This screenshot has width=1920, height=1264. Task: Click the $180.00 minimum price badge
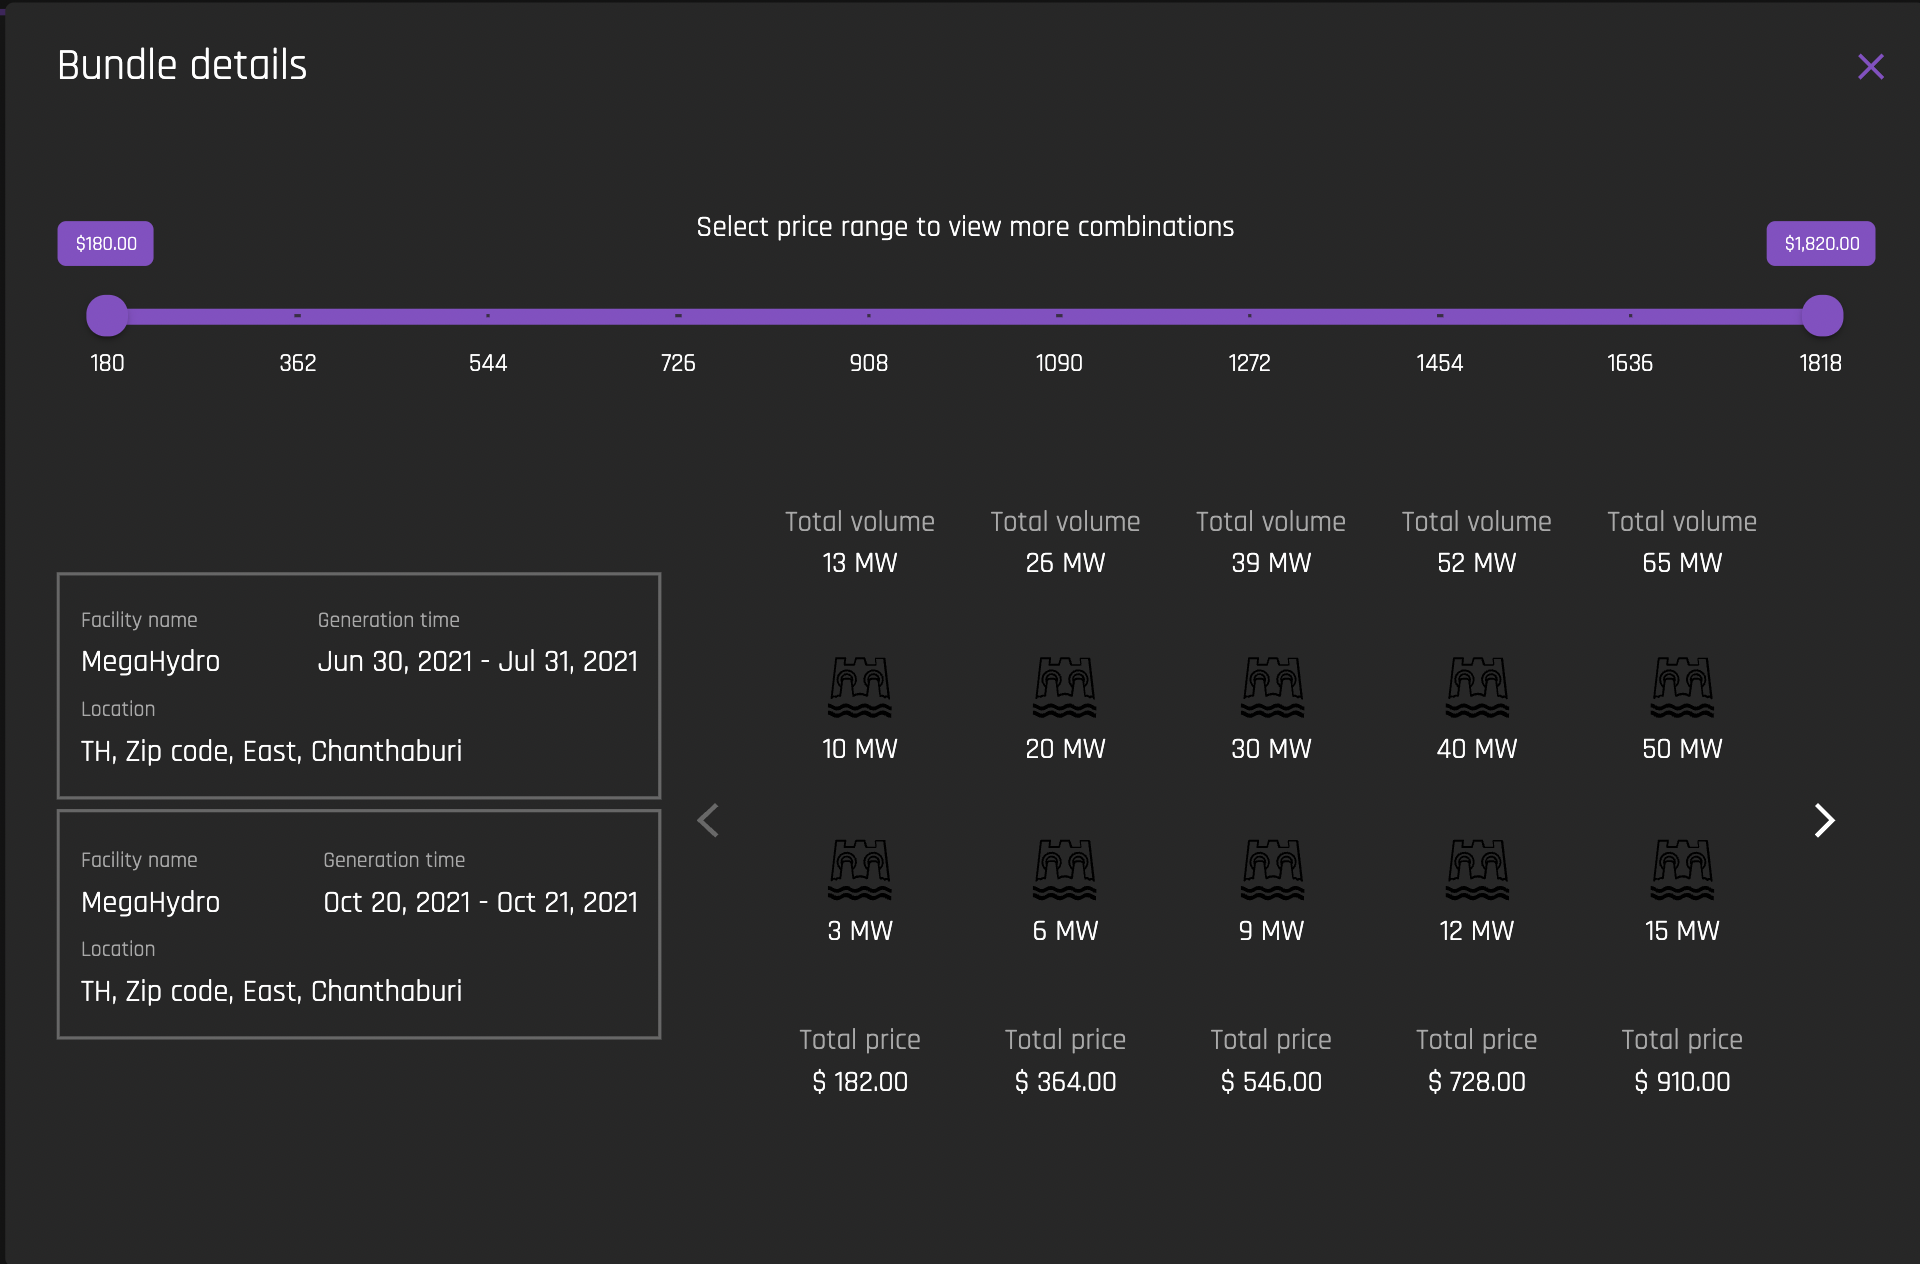coord(106,244)
